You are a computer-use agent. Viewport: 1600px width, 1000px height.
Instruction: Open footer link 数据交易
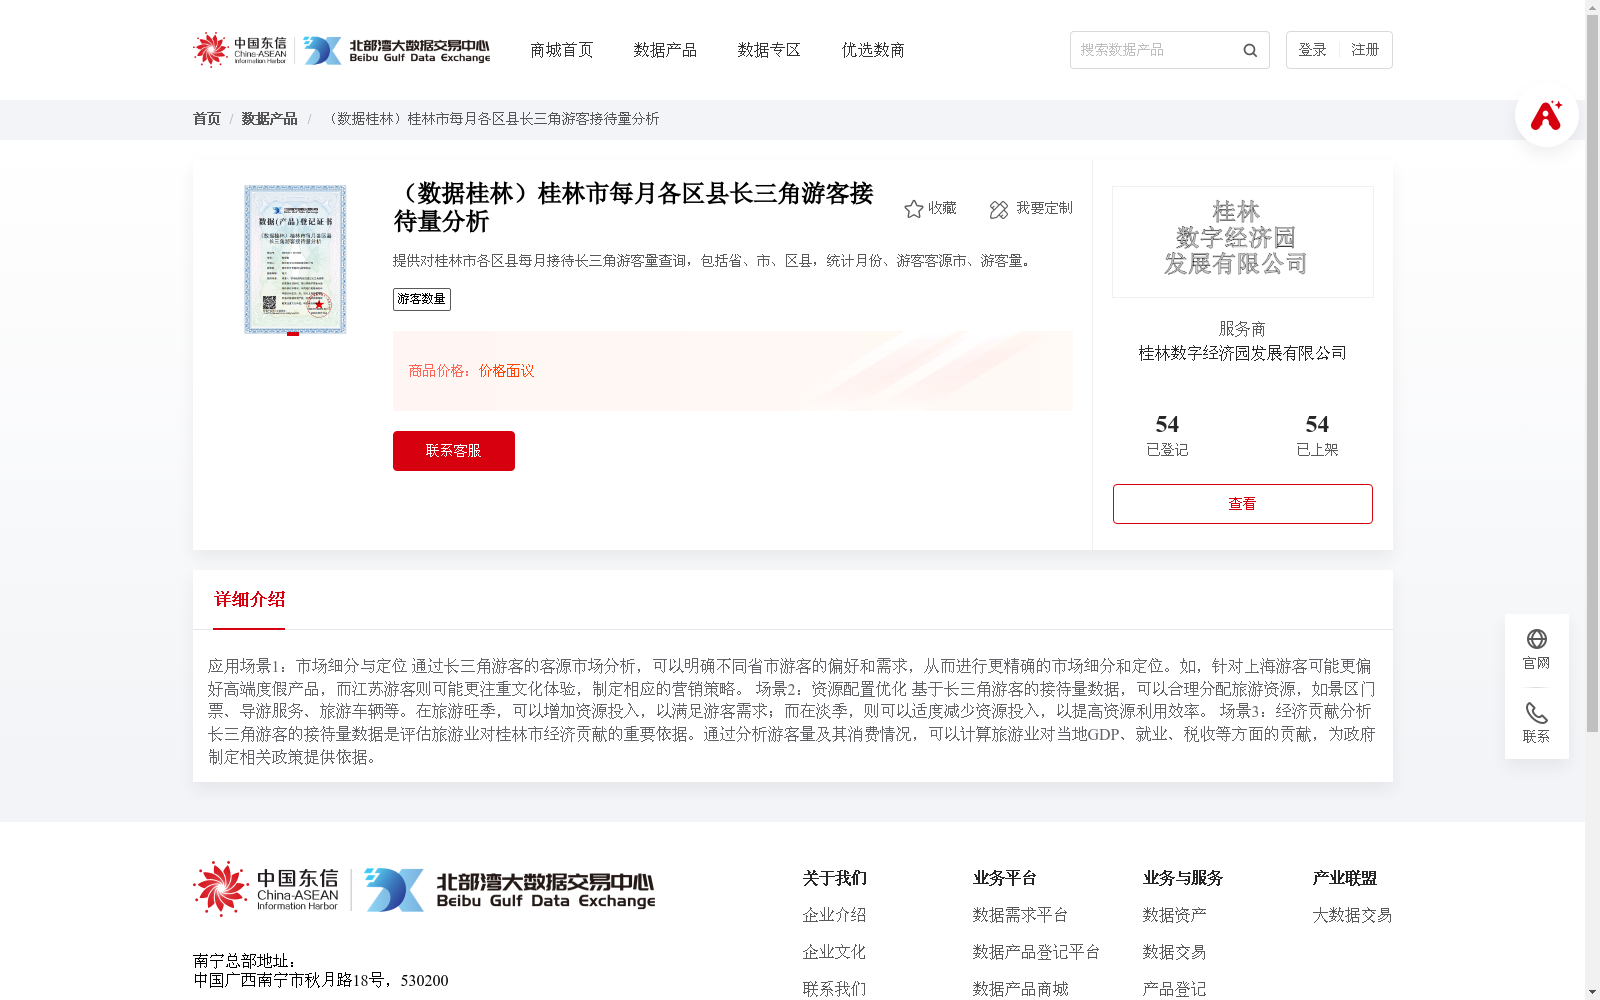[x=1174, y=952]
